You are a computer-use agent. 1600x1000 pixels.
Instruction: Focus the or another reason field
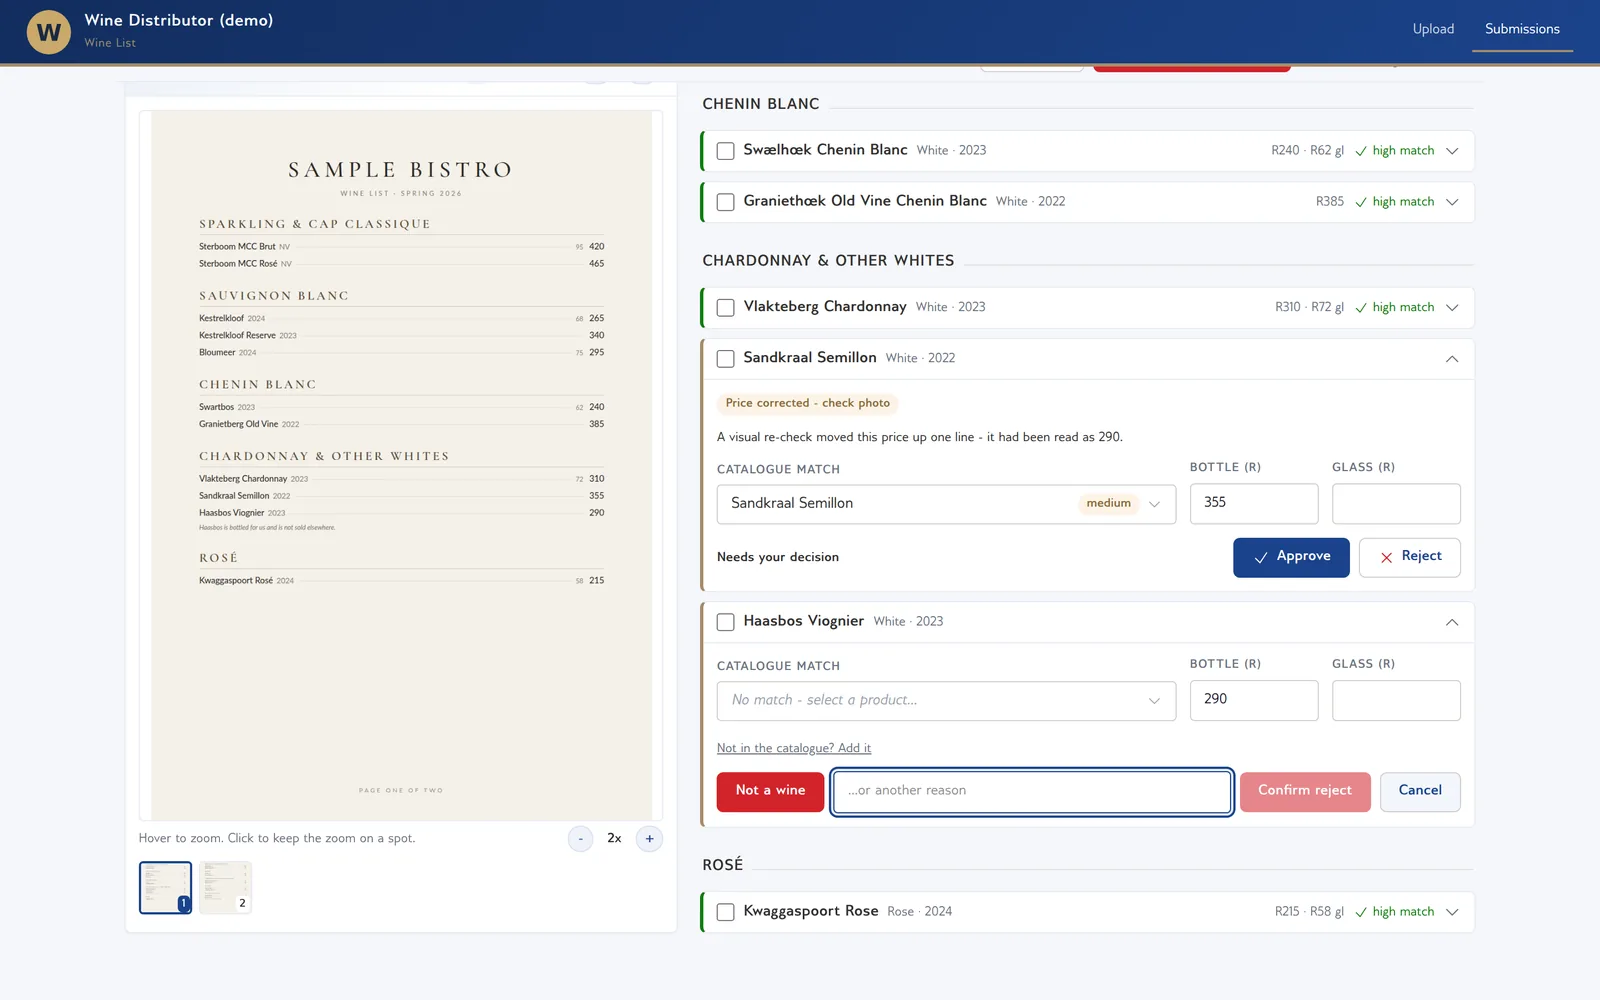tap(1032, 791)
